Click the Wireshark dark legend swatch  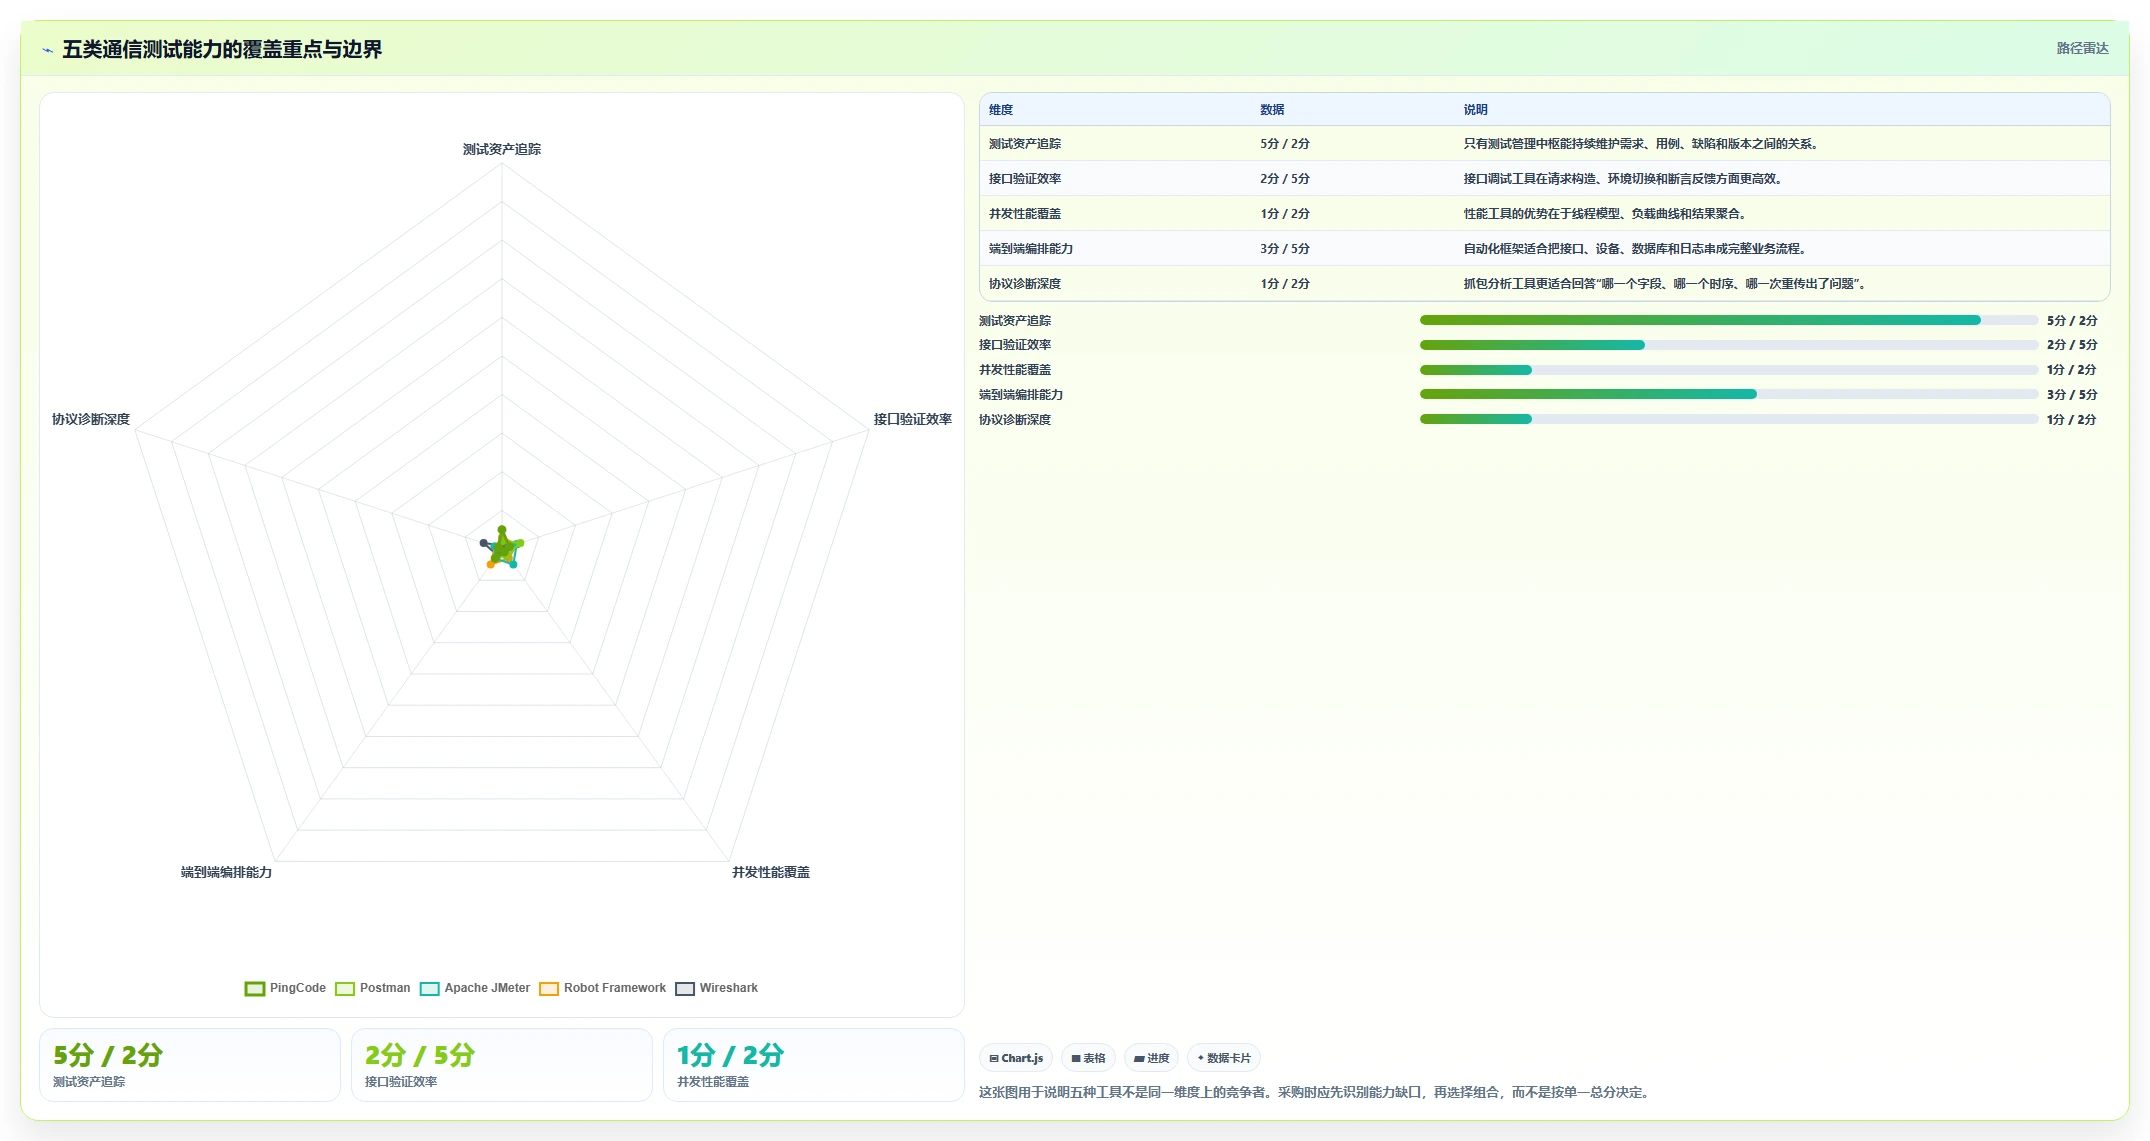tap(685, 989)
